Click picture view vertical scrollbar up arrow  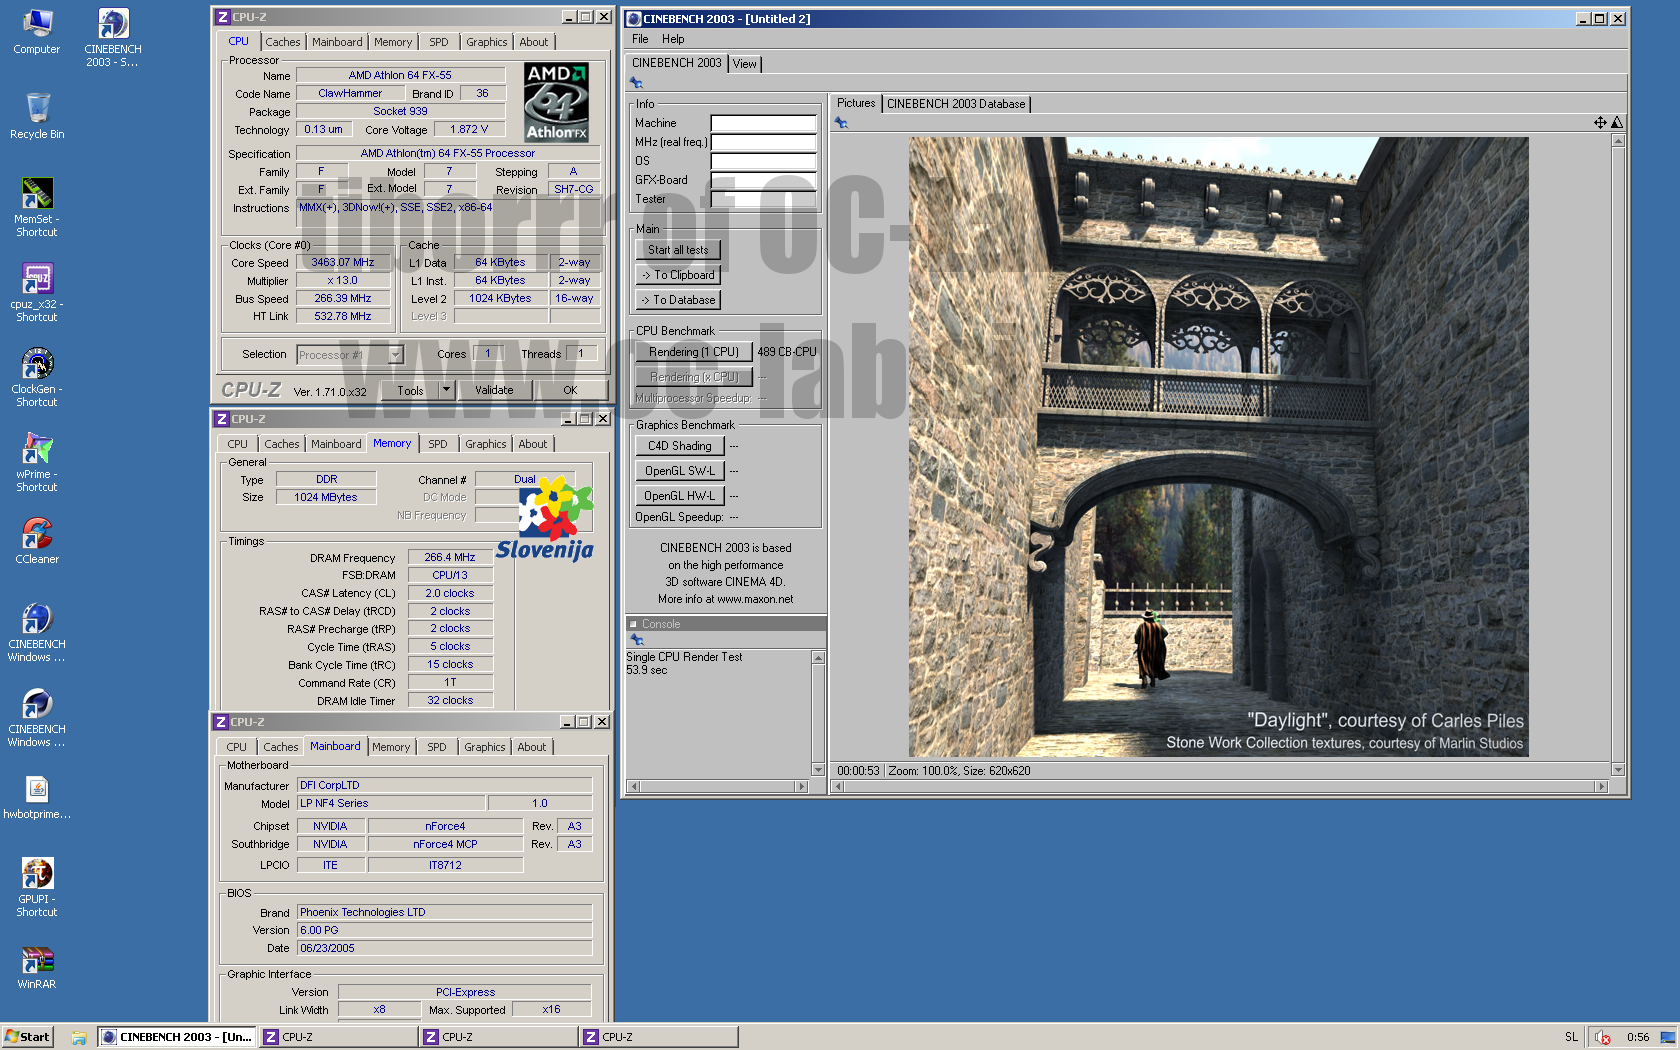[x=1618, y=141]
